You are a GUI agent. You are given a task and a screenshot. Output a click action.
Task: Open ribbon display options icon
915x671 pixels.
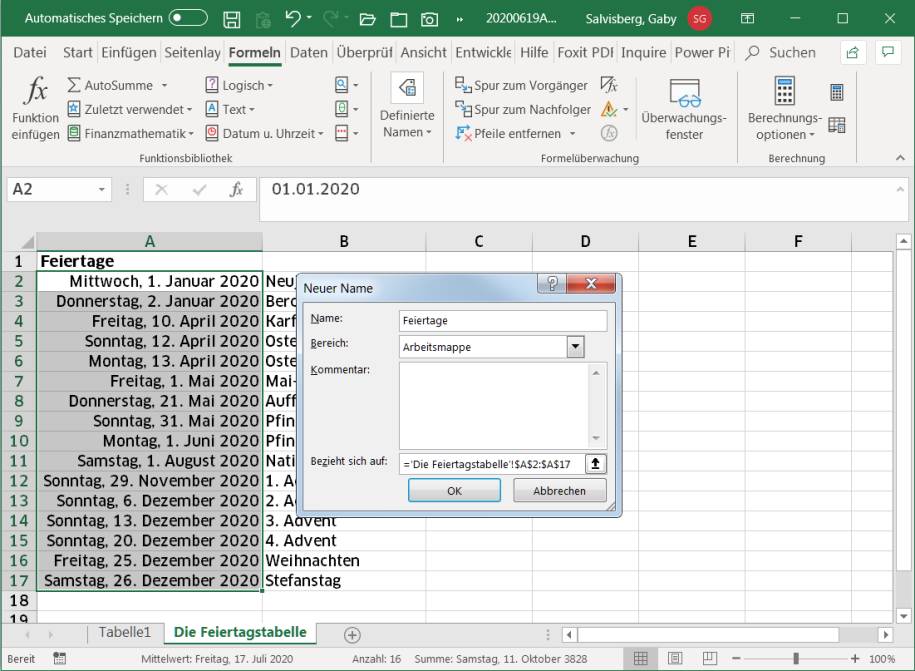coord(748,19)
